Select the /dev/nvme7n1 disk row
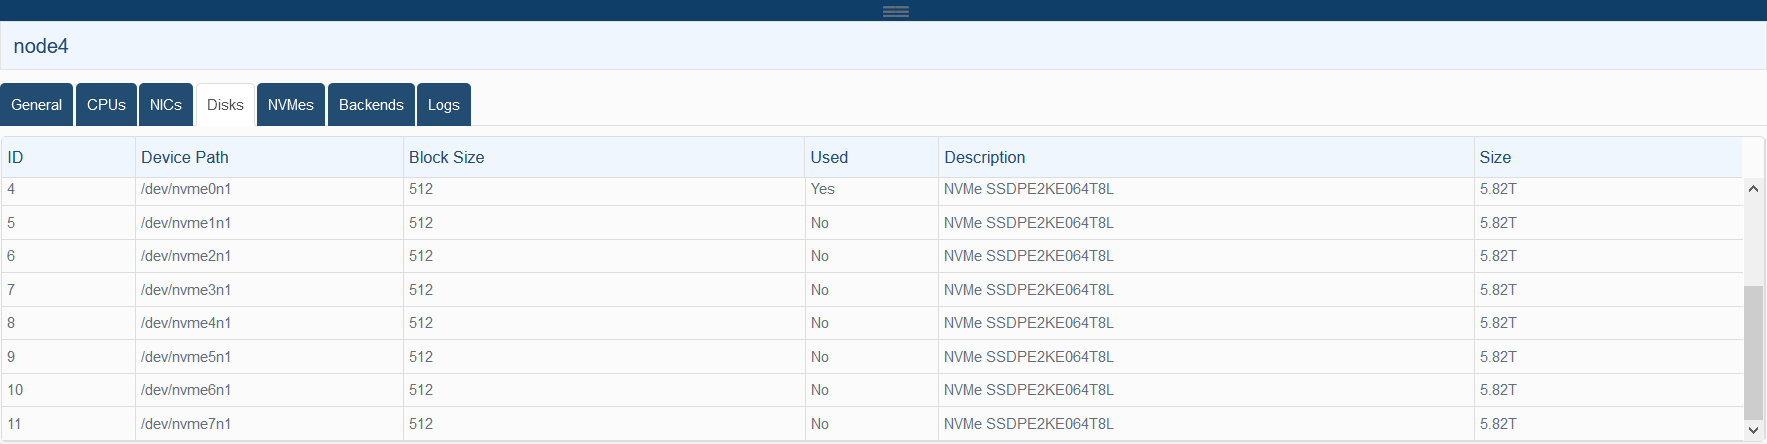The image size is (1767, 444). (872, 424)
